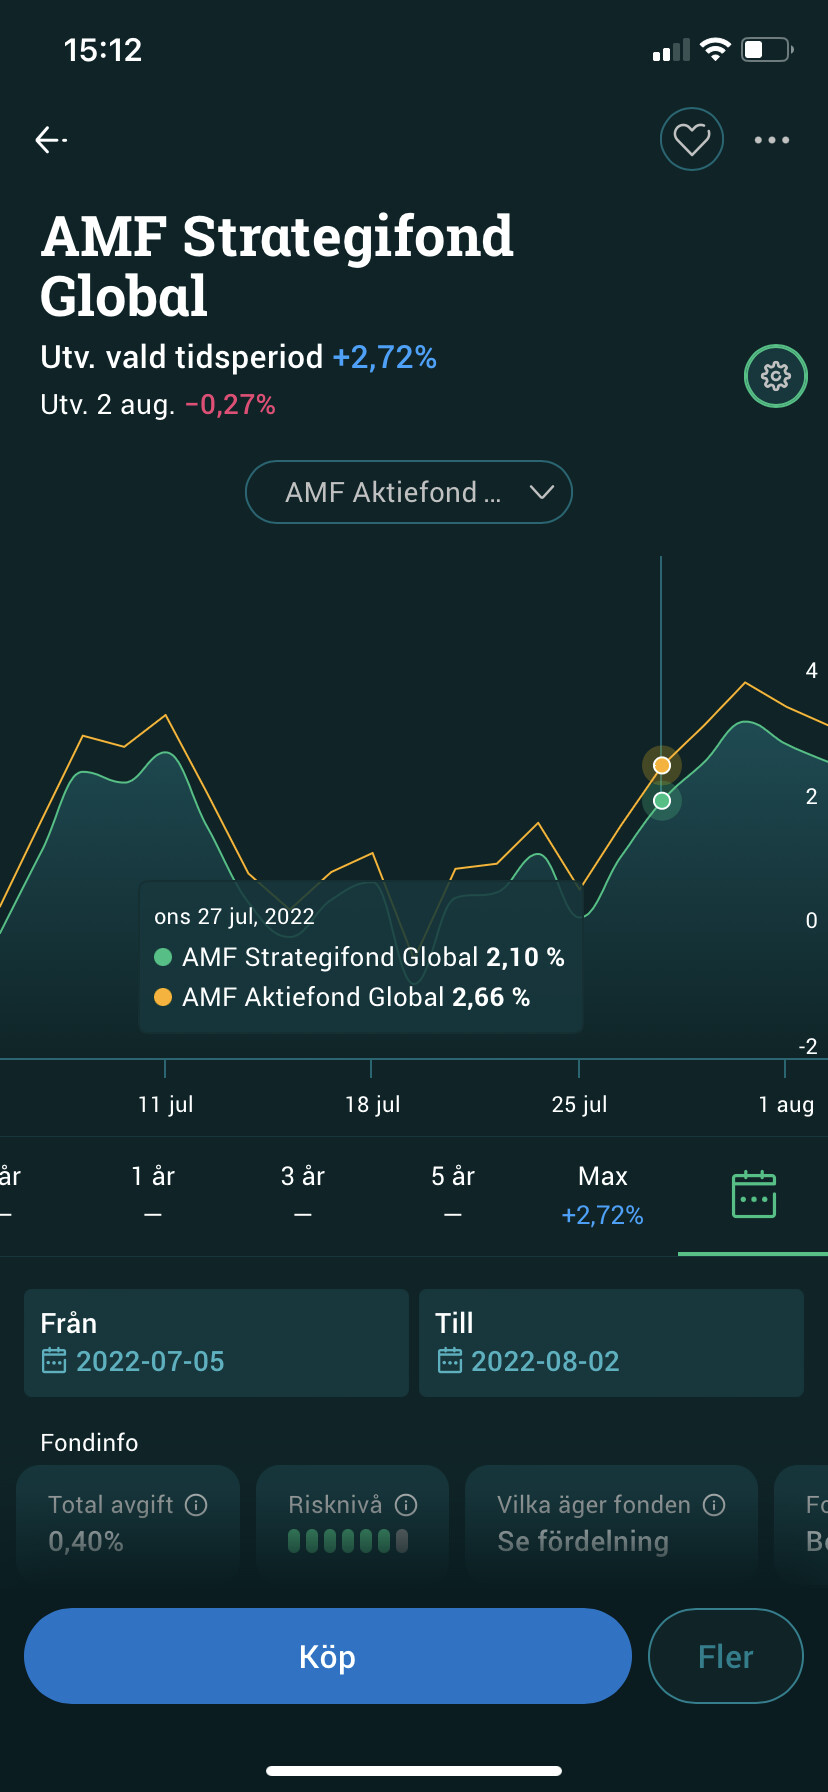This screenshot has width=828, height=1792.
Task: Select the custom date range calendar tab
Action: click(753, 1195)
